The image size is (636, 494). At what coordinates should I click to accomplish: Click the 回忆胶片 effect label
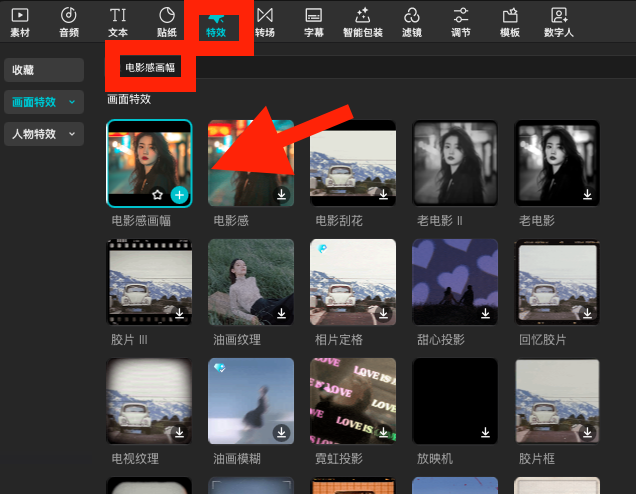tap(543, 339)
